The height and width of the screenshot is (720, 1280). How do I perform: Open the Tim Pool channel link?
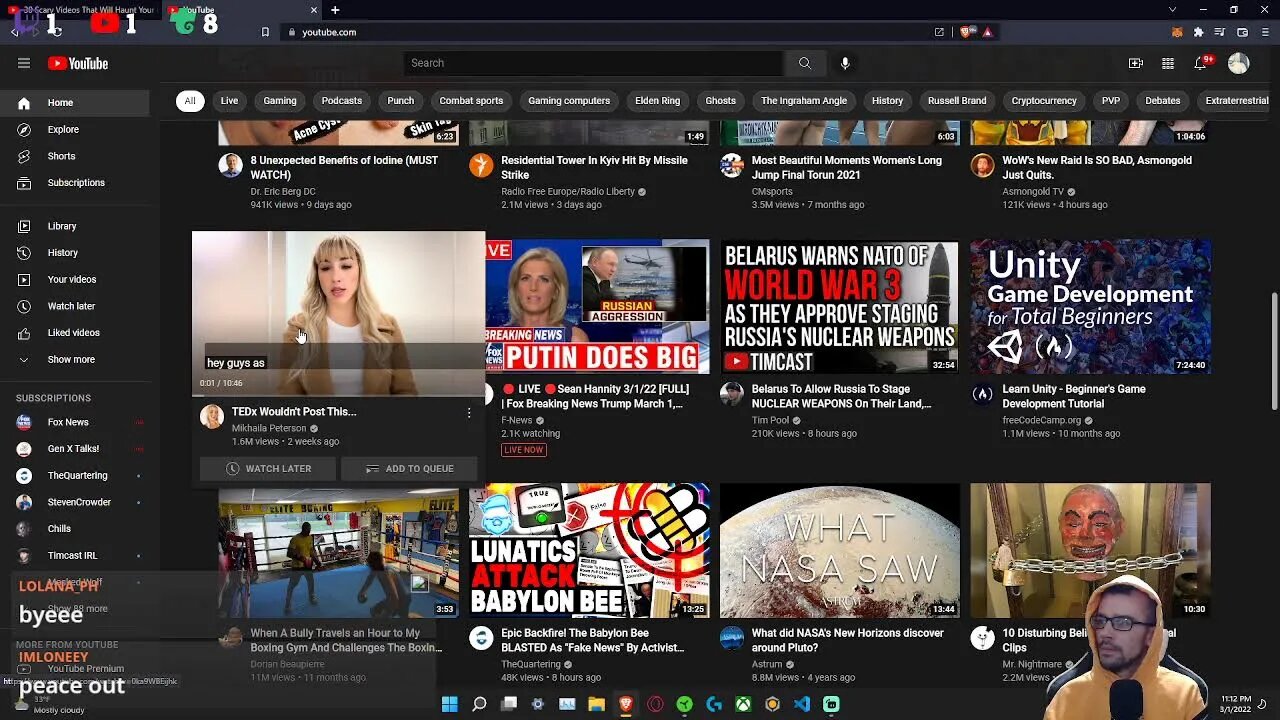pos(770,421)
